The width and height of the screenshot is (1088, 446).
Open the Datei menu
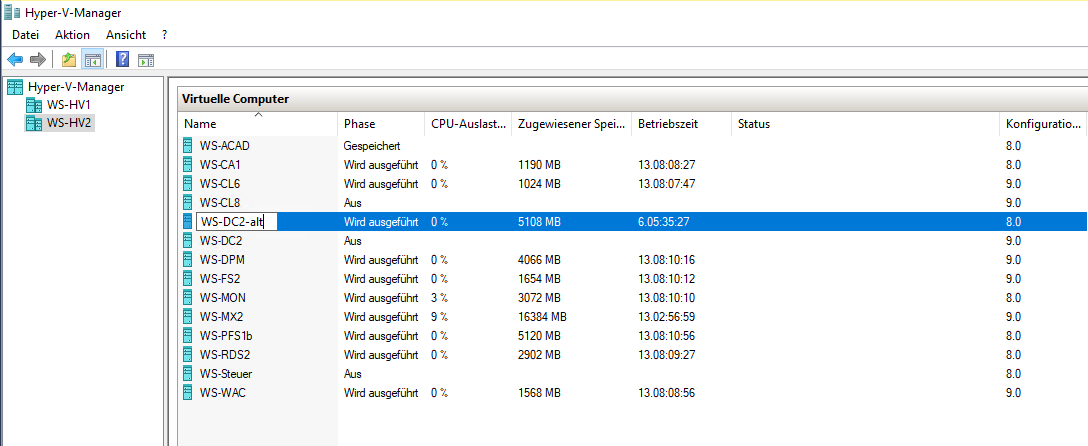click(26, 35)
